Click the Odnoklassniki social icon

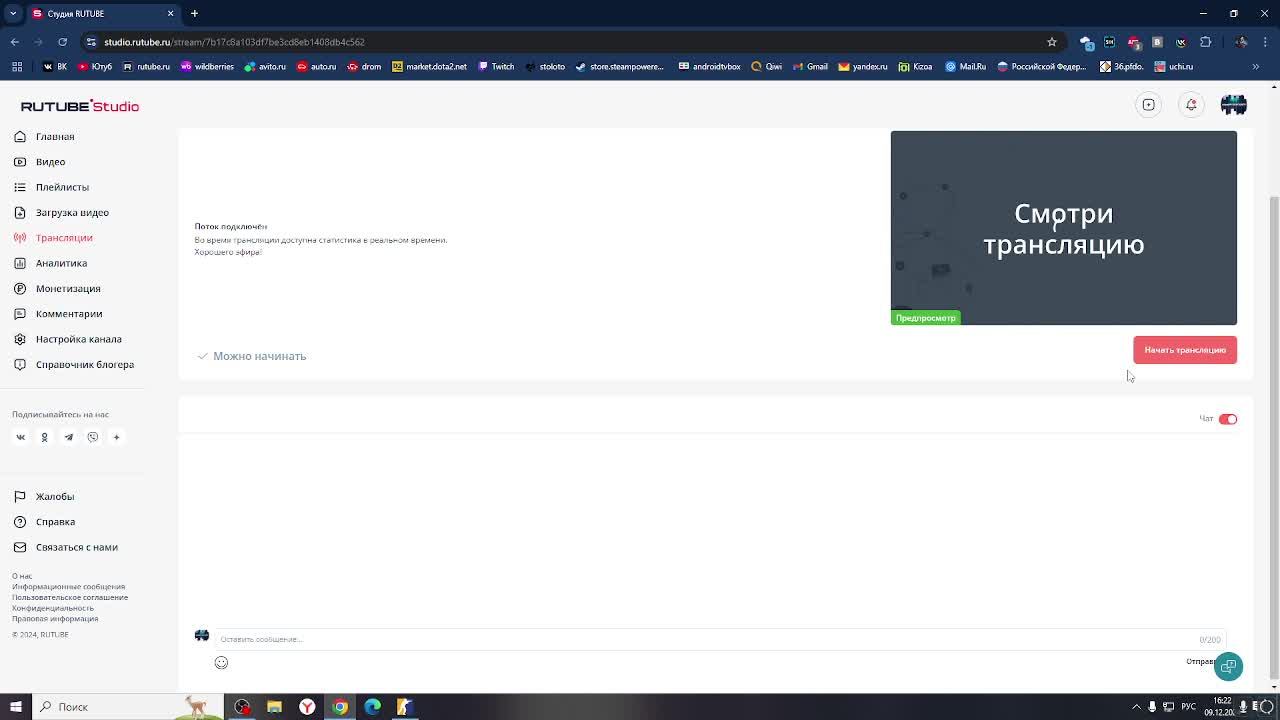point(44,437)
